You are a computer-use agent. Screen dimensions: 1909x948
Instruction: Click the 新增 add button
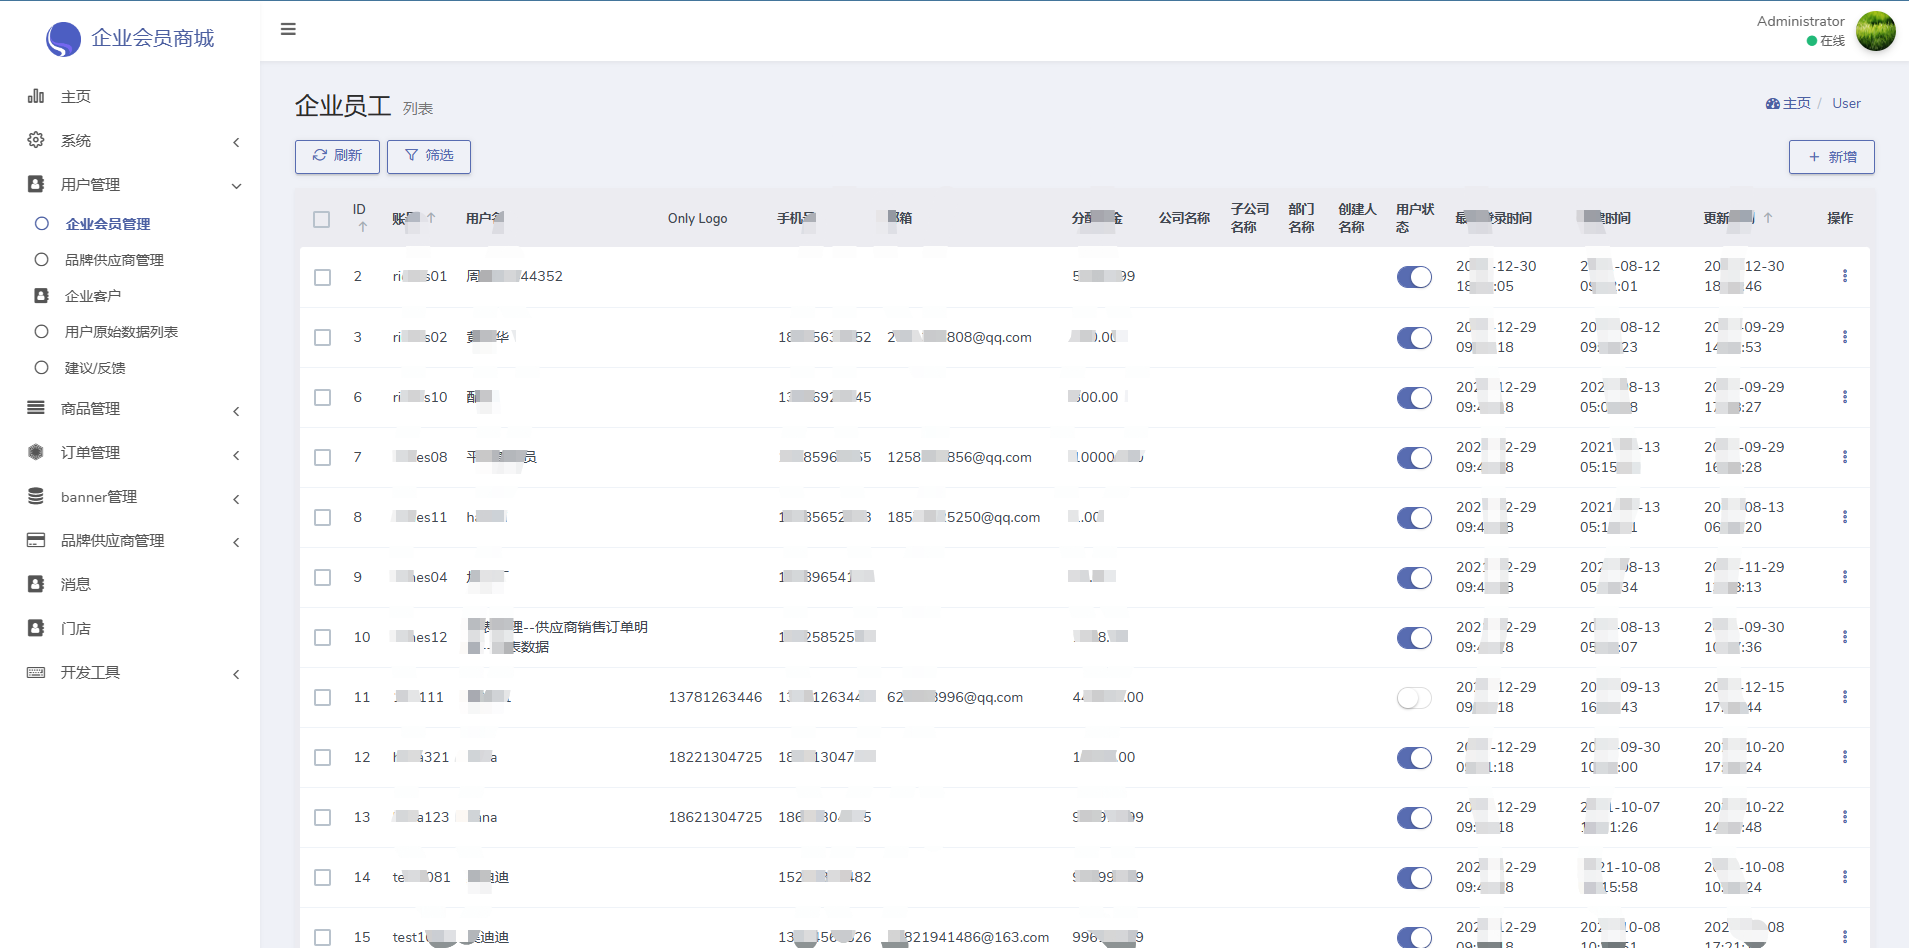point(1832,157)
